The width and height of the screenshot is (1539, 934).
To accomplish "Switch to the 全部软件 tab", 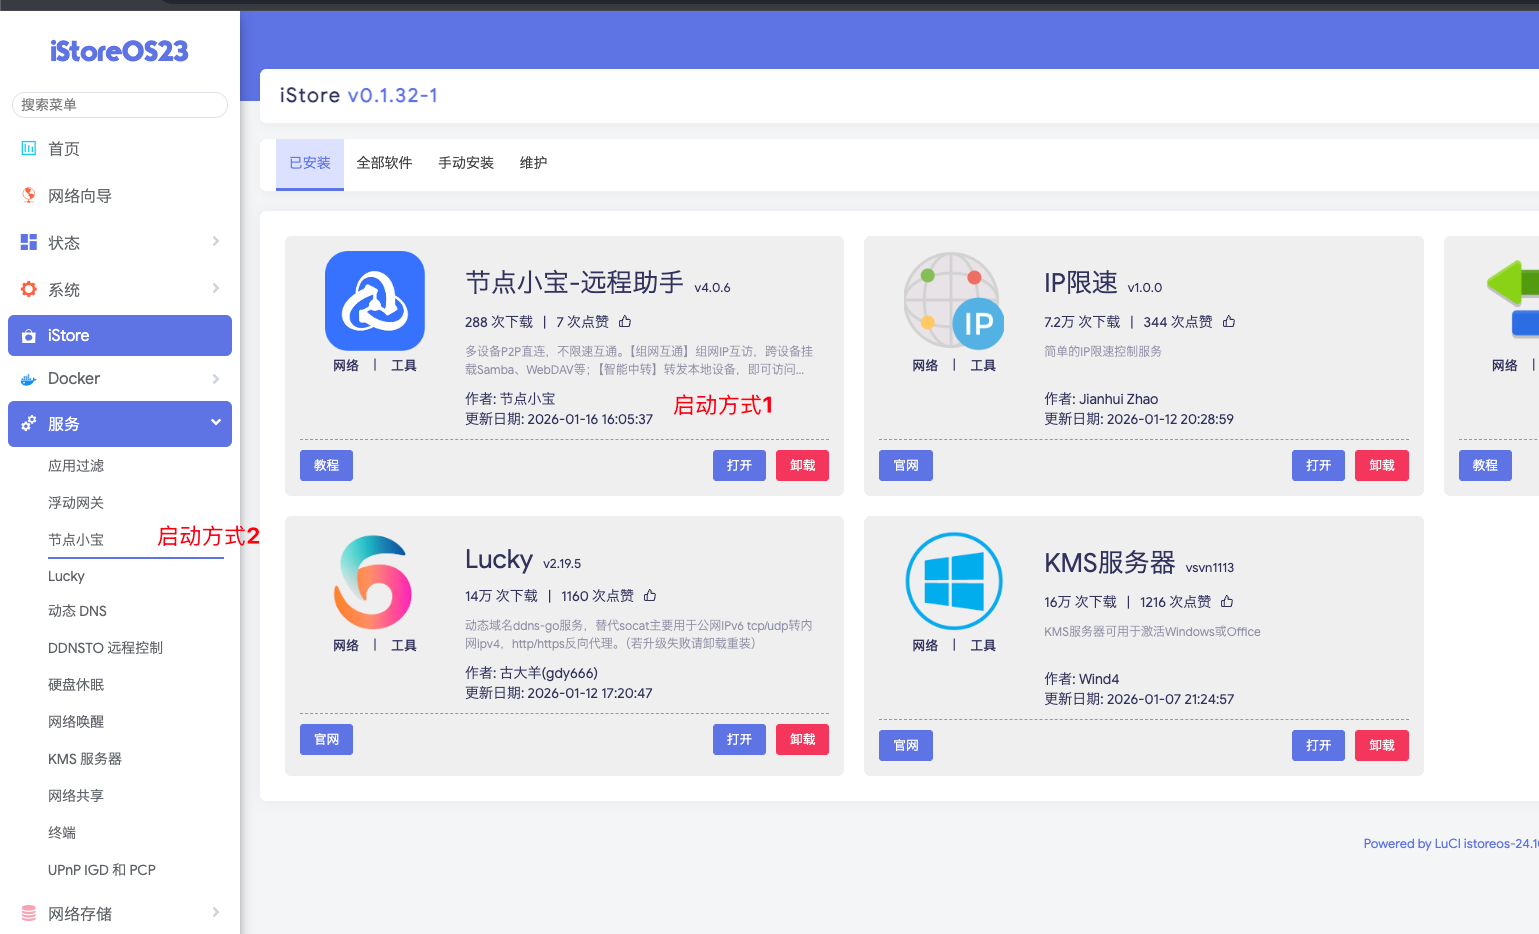I will 384,163.
